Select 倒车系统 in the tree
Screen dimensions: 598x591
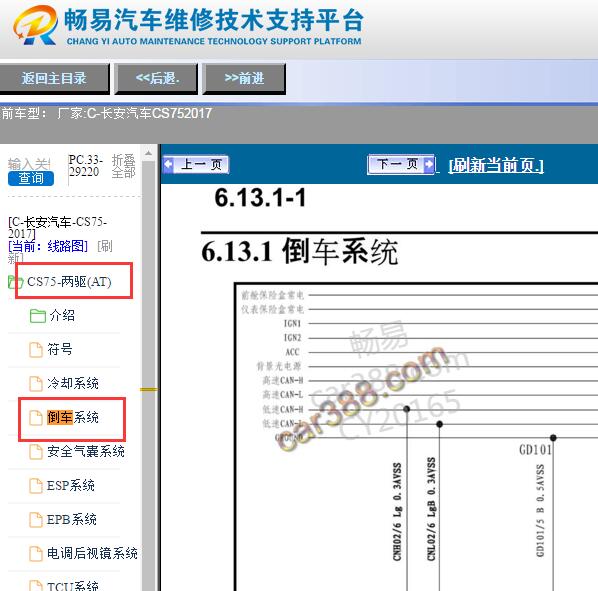coord(73,418)
